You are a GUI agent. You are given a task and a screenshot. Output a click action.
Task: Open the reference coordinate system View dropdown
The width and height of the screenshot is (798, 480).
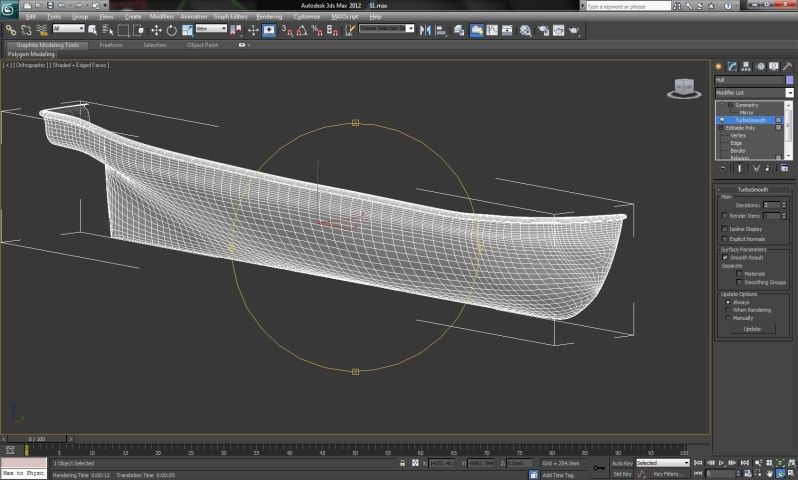[211, 29]
